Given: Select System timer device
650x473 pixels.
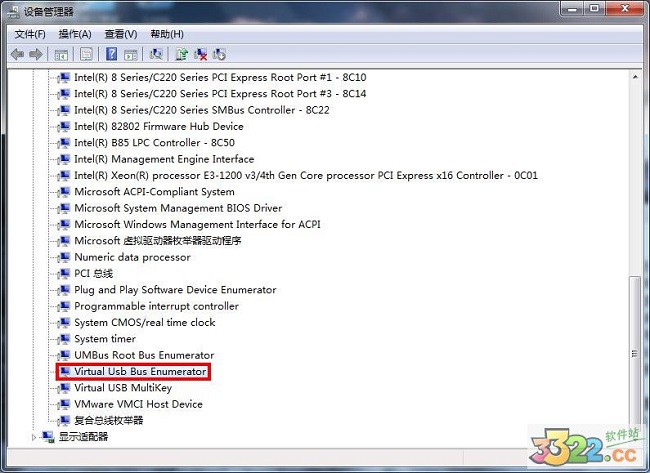Looking at the screenshot, I should click(105, 339).
